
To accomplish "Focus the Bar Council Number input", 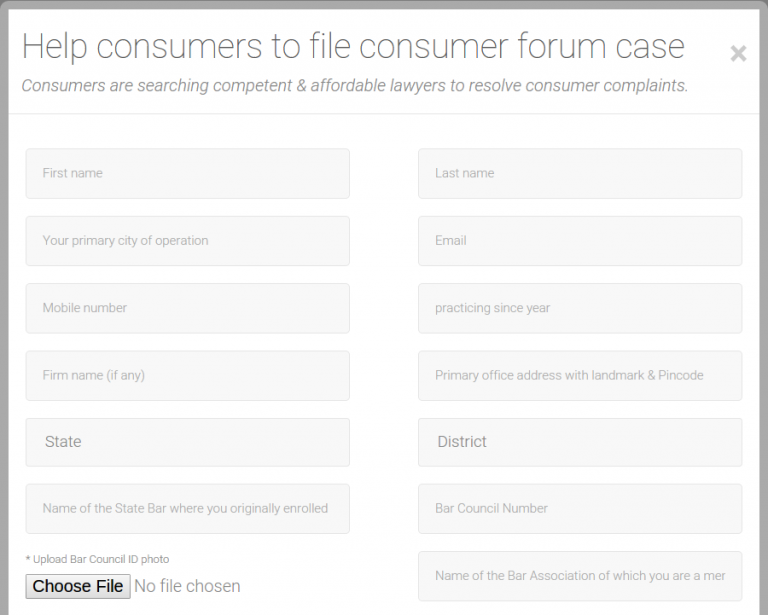I will tap(580, 509).
